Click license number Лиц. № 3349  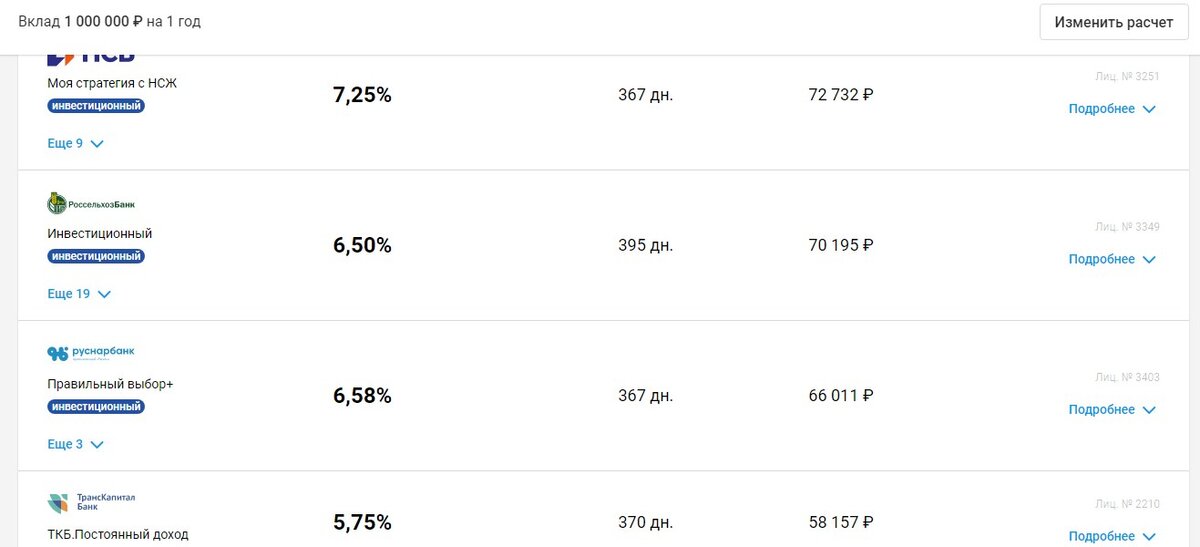(x=1127, y=227)
